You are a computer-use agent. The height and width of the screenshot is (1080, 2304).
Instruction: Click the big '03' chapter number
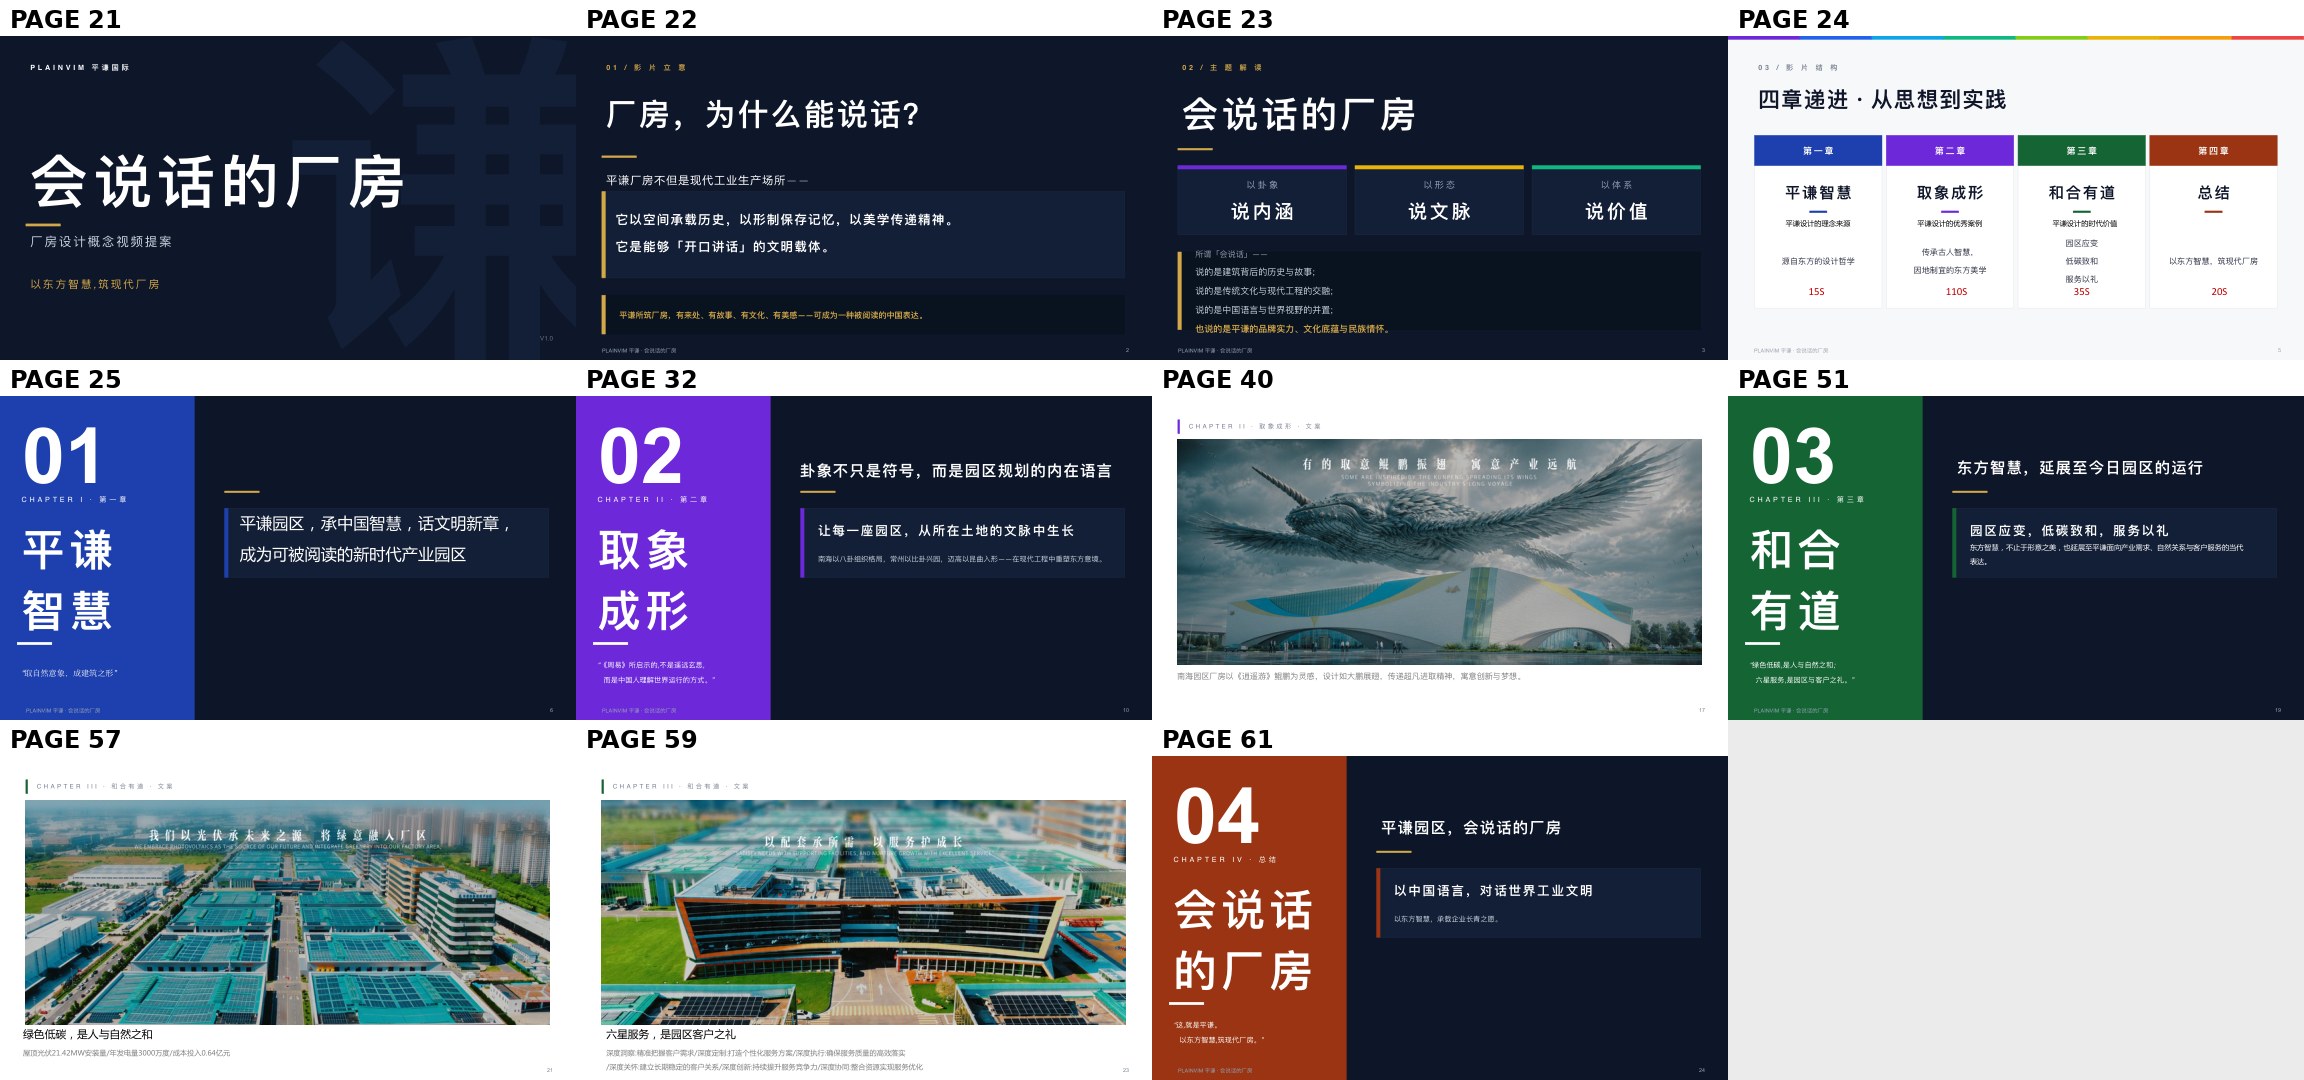pos(1793,457)
